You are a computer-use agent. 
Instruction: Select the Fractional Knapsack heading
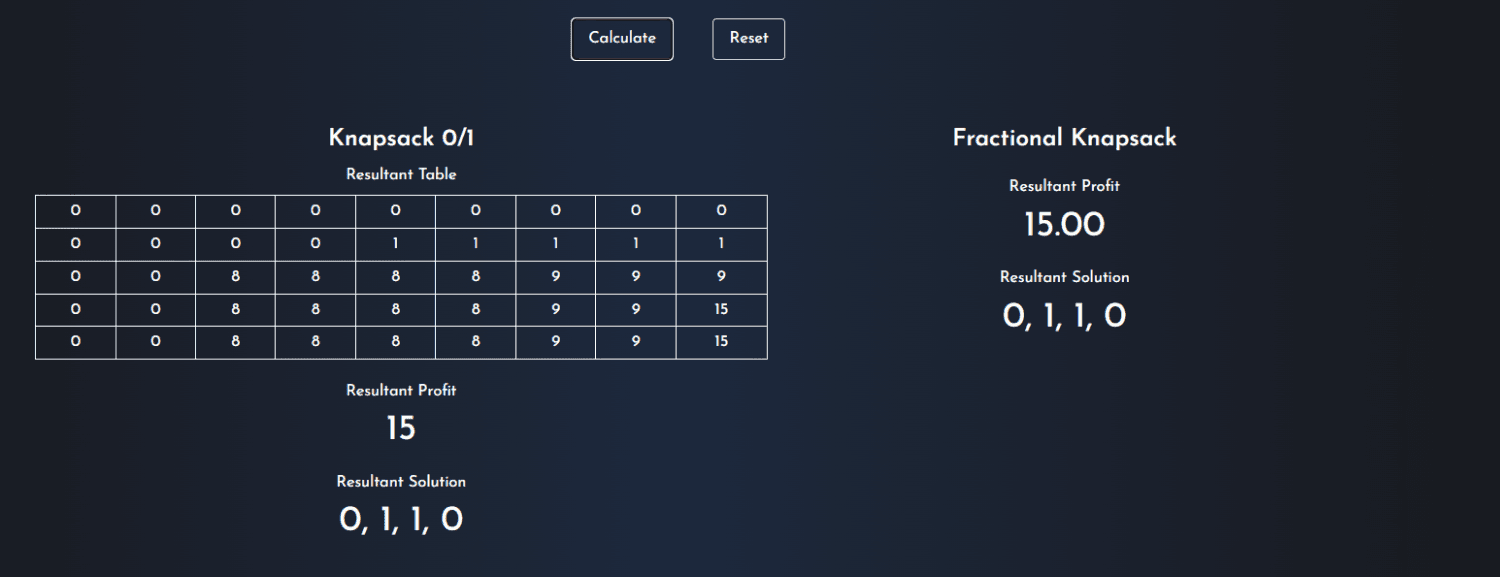click(1064, 138)
